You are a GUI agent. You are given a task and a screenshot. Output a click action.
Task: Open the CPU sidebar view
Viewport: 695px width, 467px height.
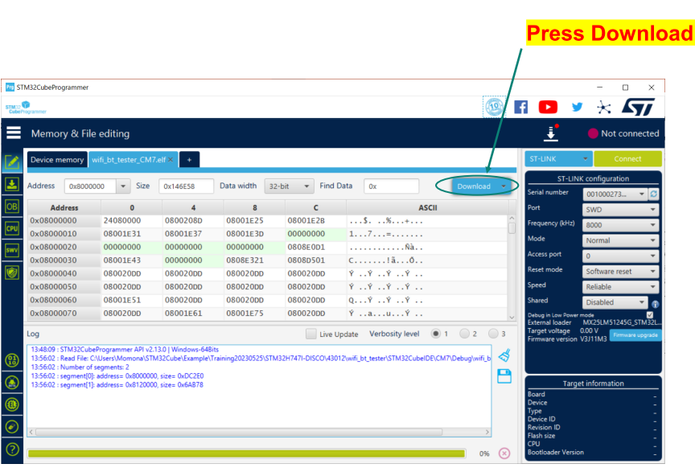pos(12,228)
